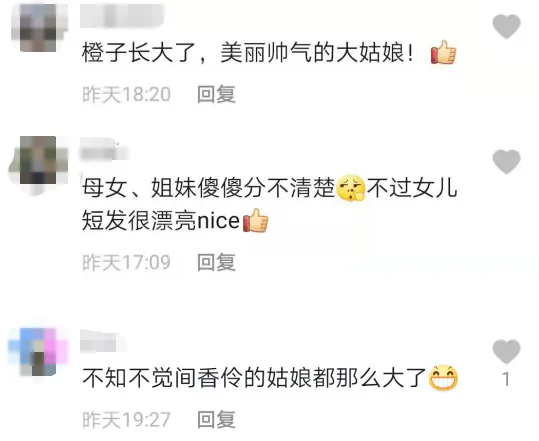The width and height of the screenshot is (539, 441).
Task: Open the second commenter's blurred username
Action: (x=104, y=150)
